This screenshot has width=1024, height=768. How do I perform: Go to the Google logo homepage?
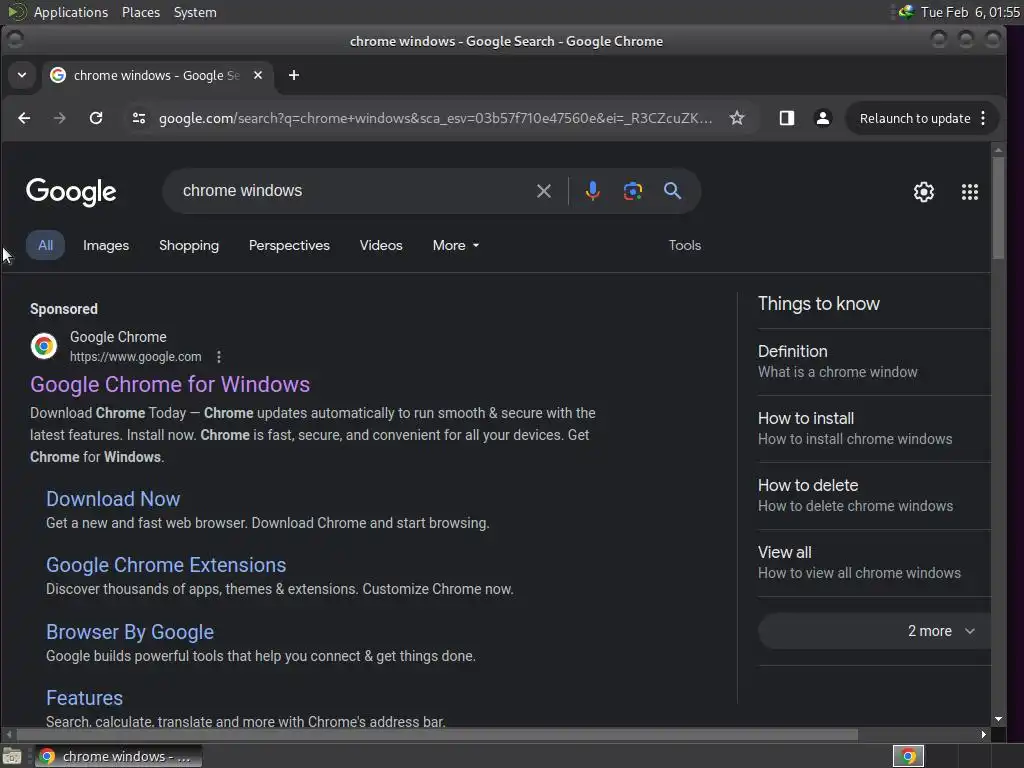pos(71,192)
